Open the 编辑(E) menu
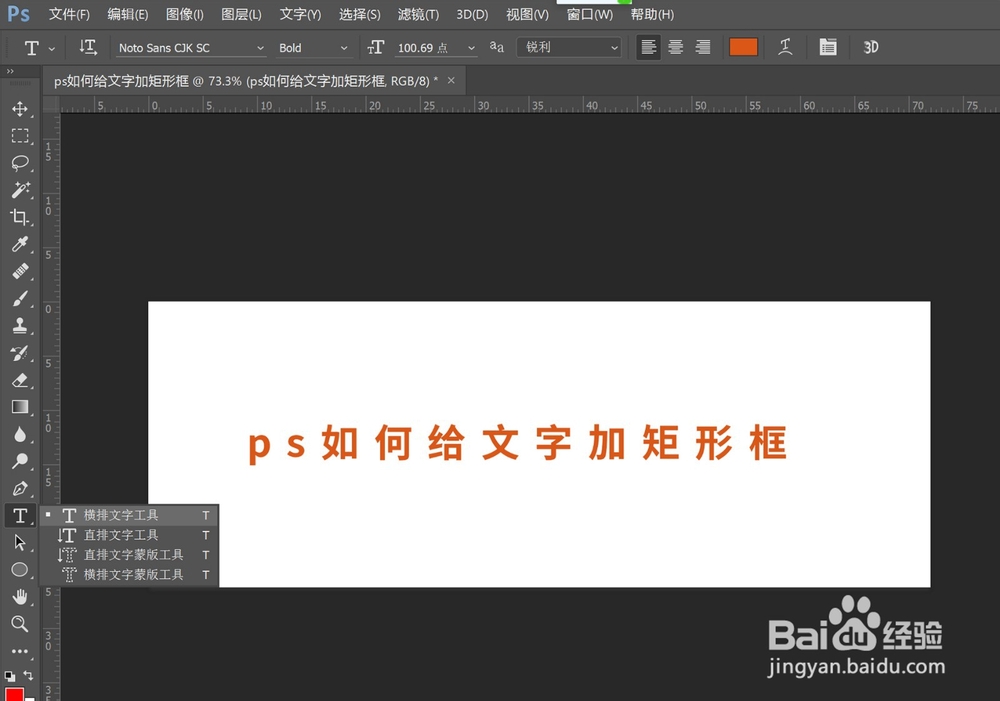Screen dimensions: 1000x701 click(x=128, y=14)
